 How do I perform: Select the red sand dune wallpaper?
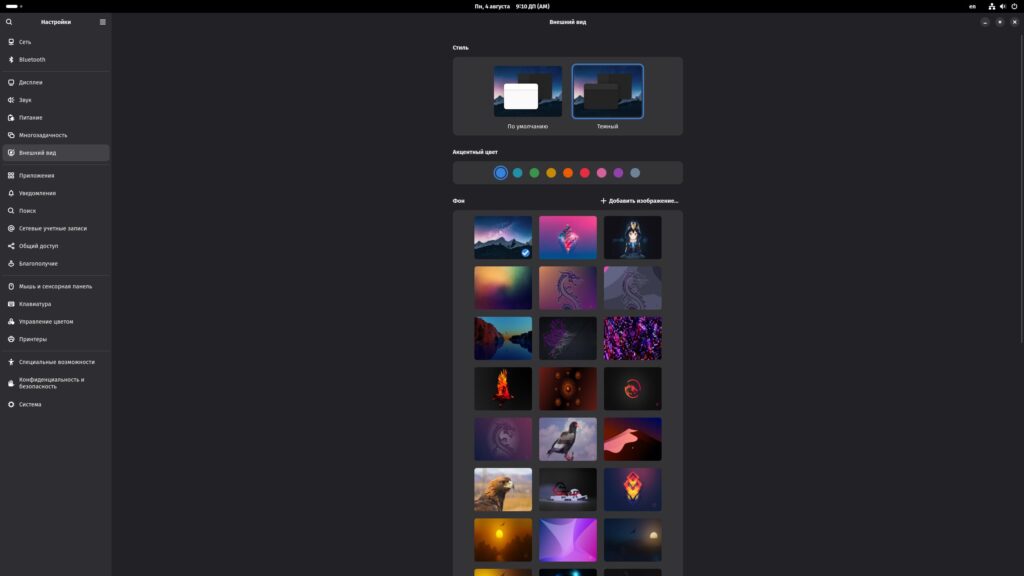[633, 440]
